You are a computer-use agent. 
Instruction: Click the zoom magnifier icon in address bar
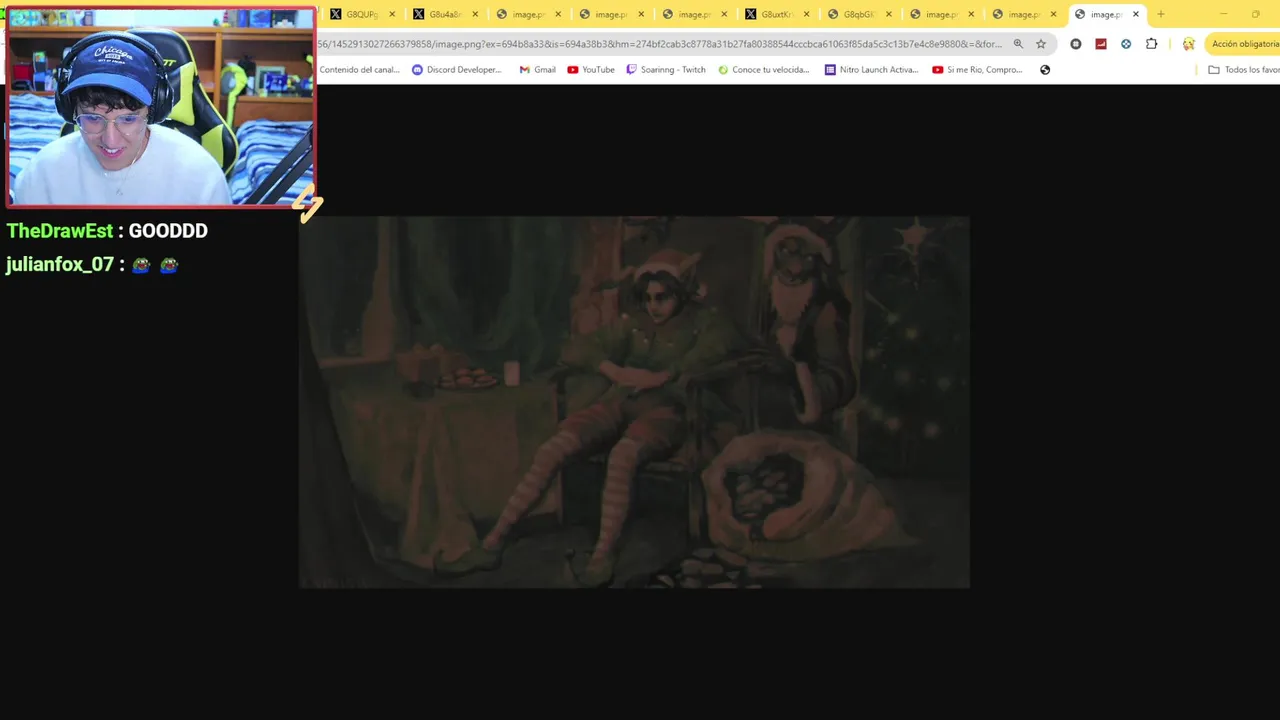(x=1018, y=44)
